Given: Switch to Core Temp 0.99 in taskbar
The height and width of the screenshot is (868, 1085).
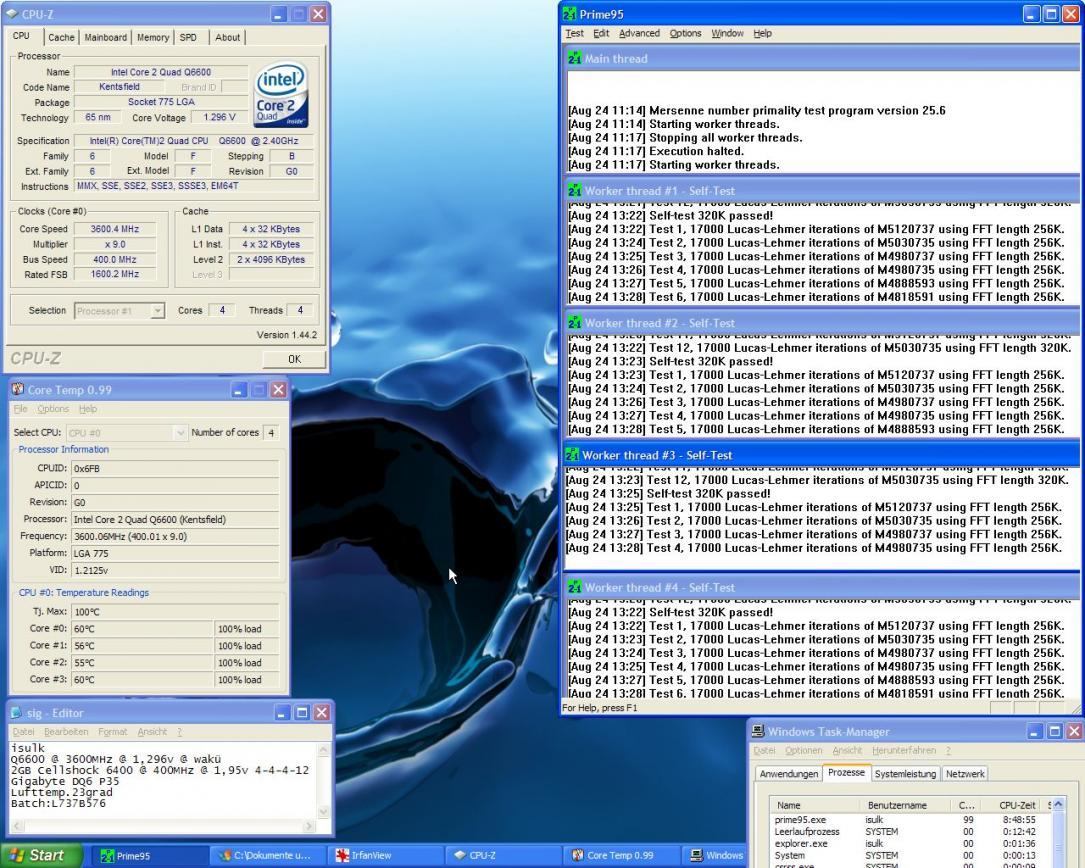Looking at the screenshot, I should pos(619,856).
